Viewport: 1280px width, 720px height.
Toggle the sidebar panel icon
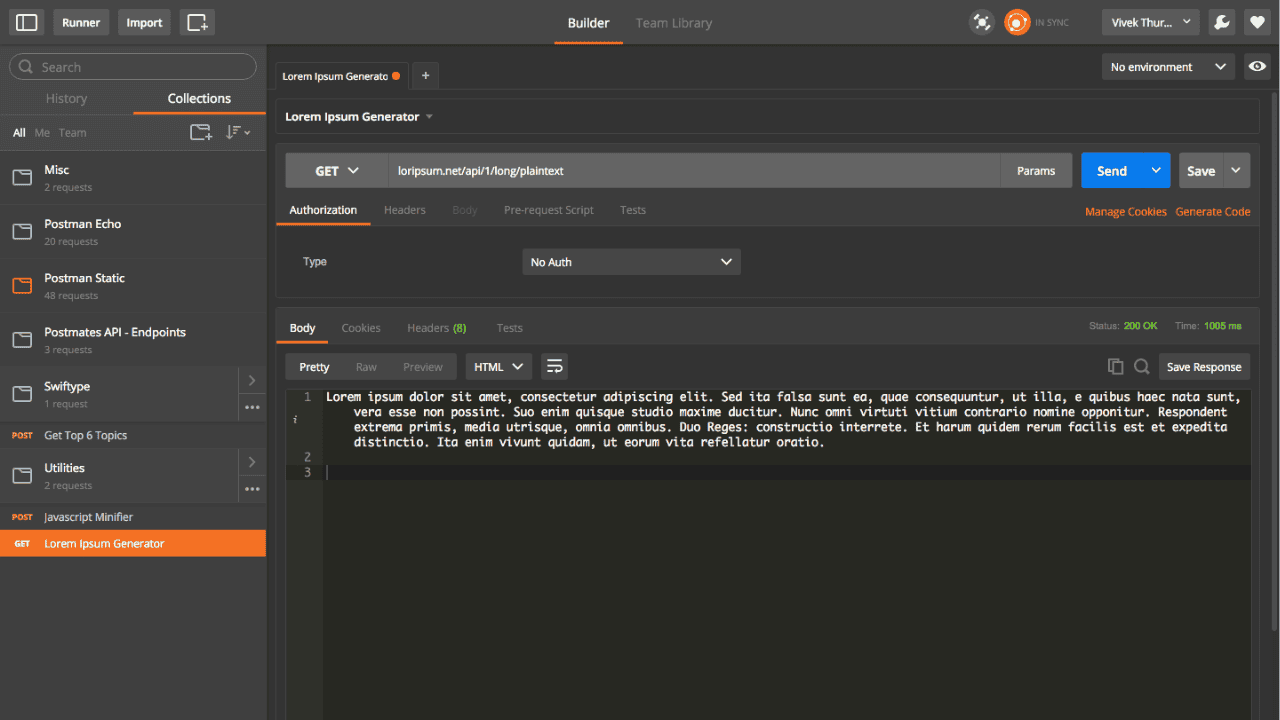[x=27, y=22]
